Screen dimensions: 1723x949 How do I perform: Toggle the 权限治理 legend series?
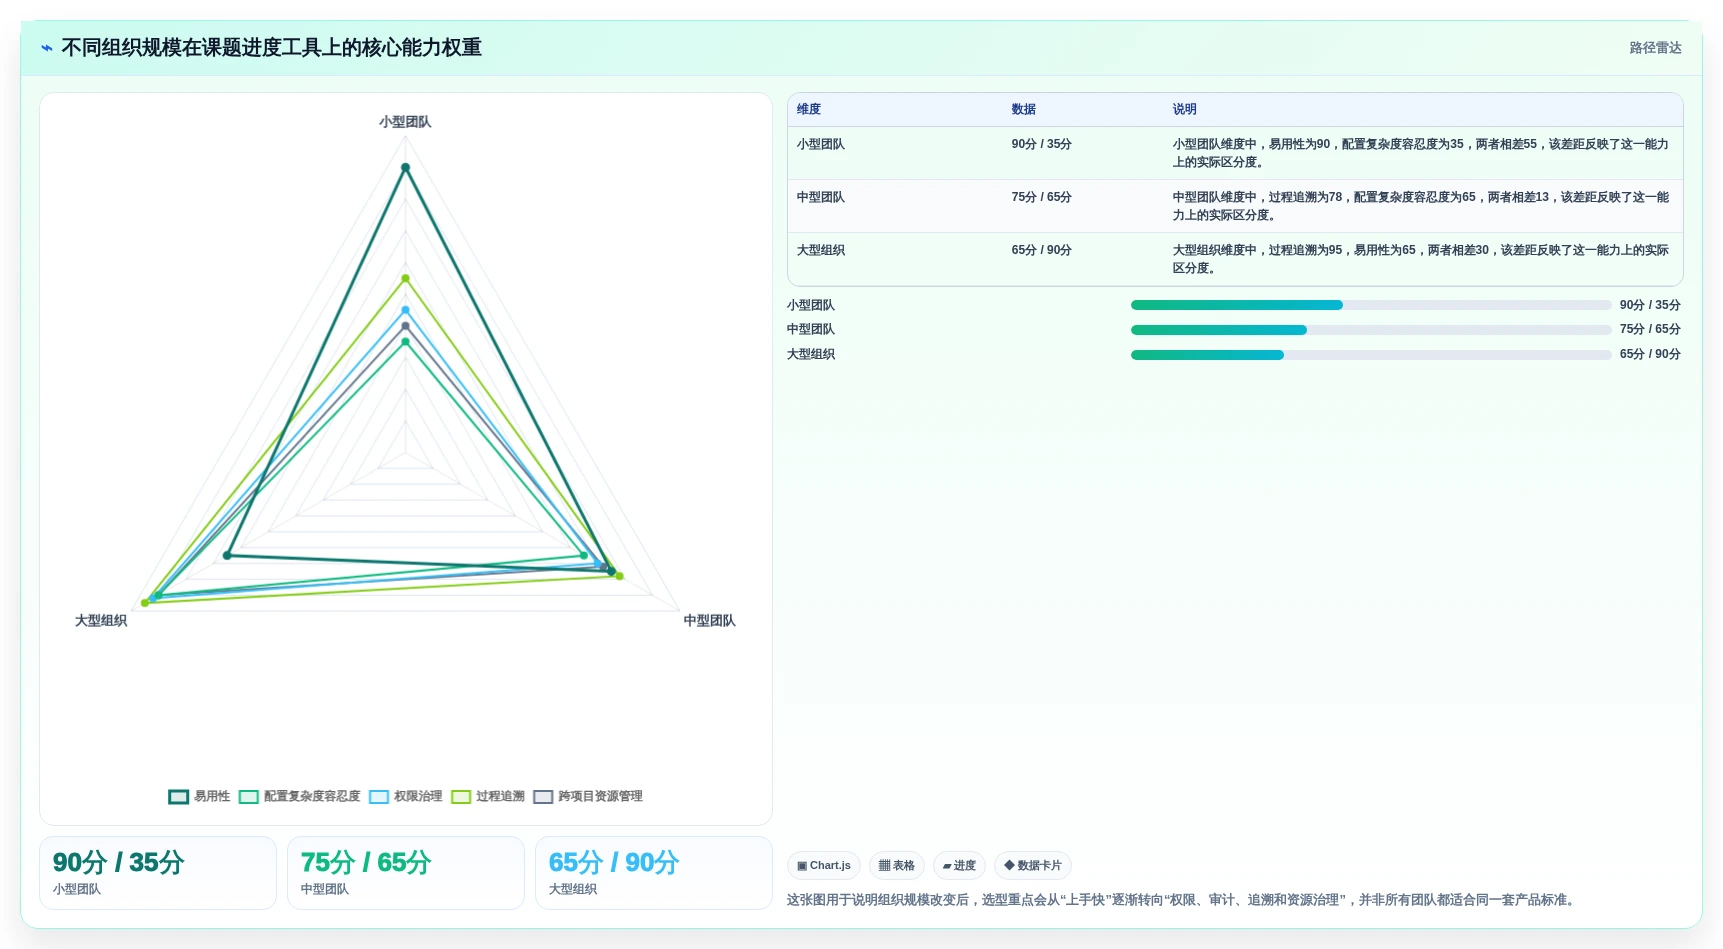point(405,796)
